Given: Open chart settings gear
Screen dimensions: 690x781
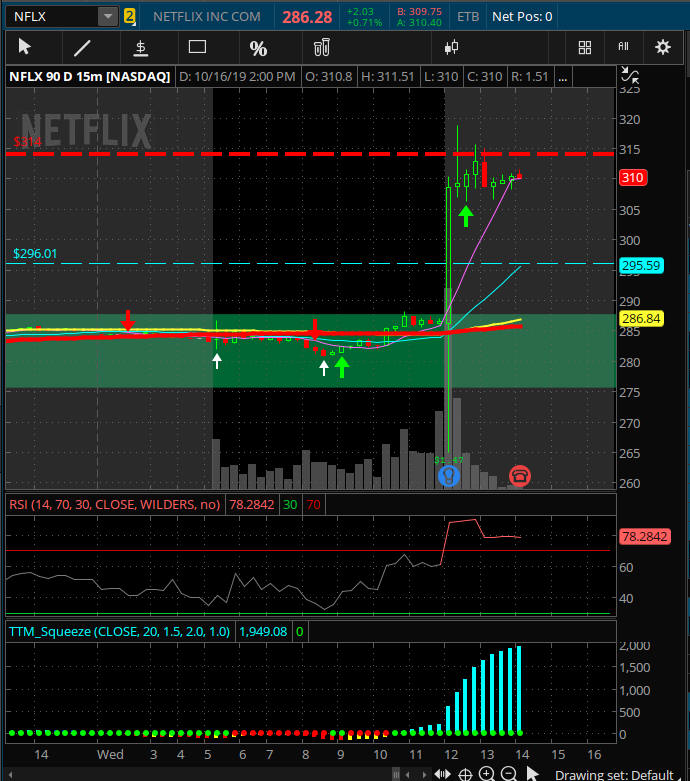Looking at the screenshot, I should pos(662,47).
